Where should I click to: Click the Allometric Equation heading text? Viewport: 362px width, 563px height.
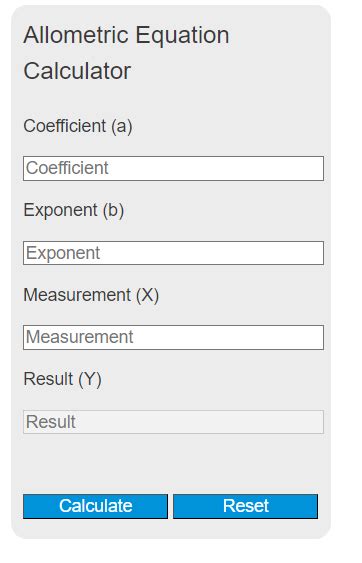126,36
